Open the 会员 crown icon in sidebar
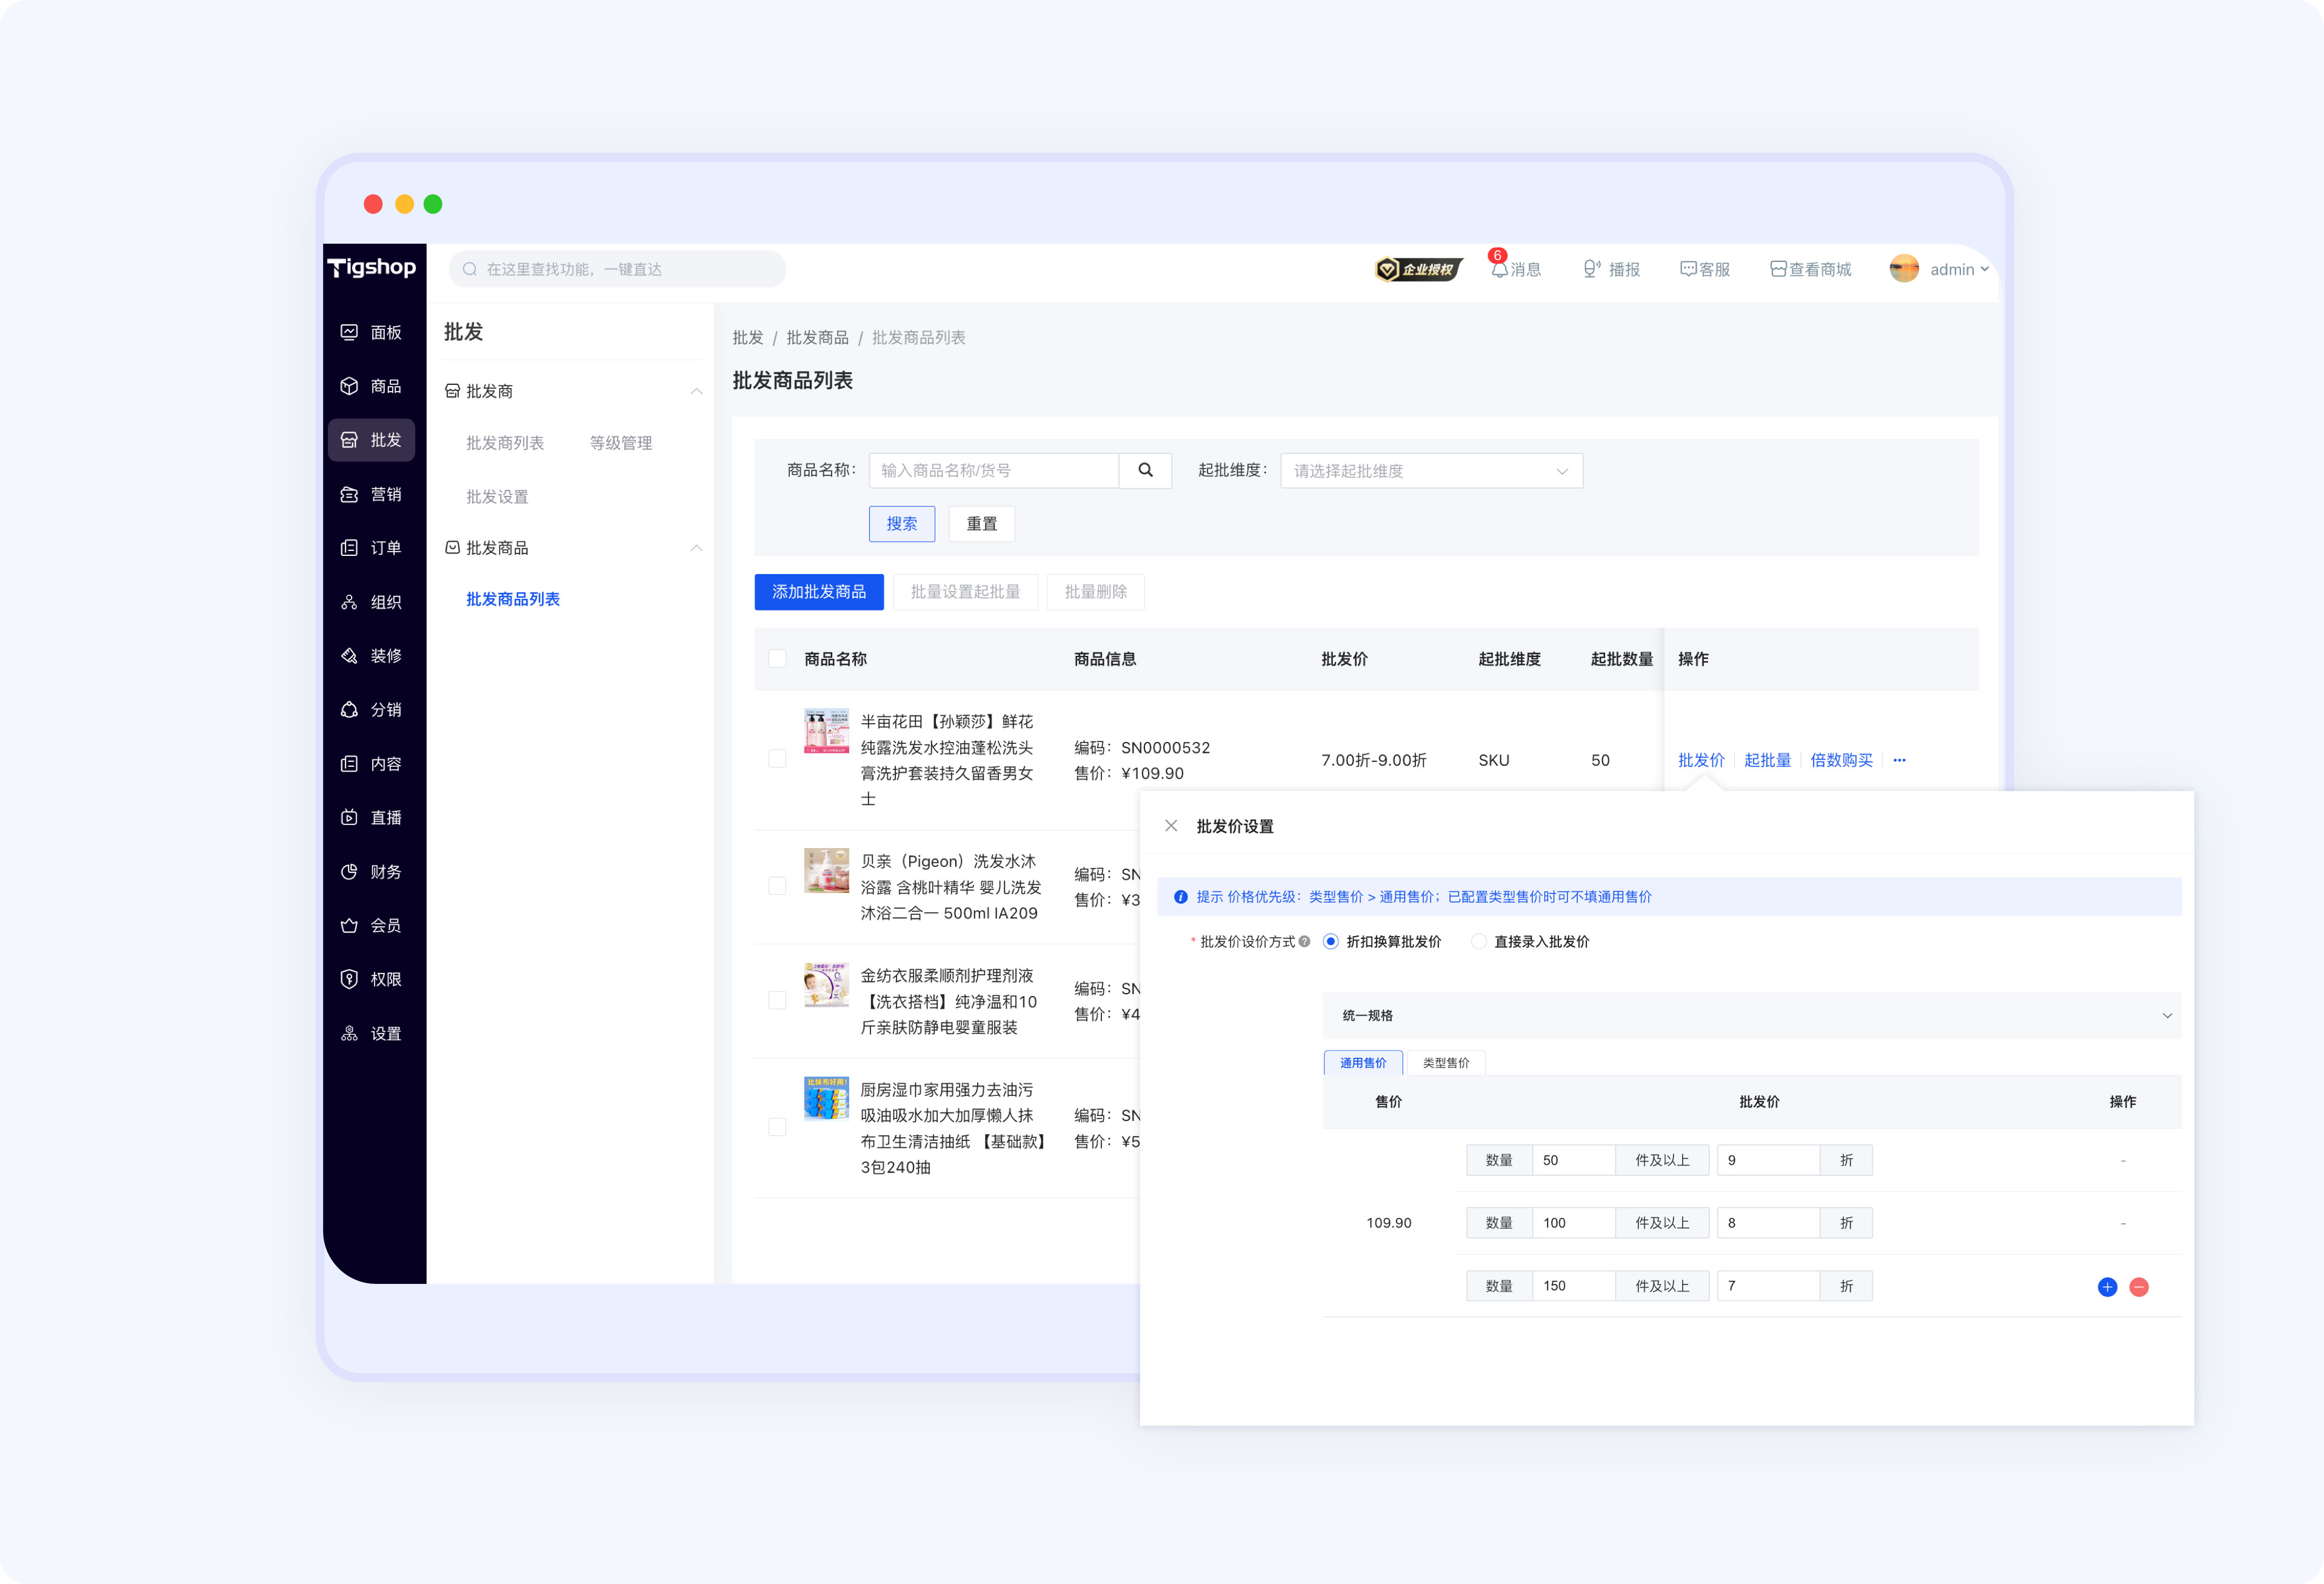The width and height of the screenshot is (2324, 1584). tap(349, 926)
